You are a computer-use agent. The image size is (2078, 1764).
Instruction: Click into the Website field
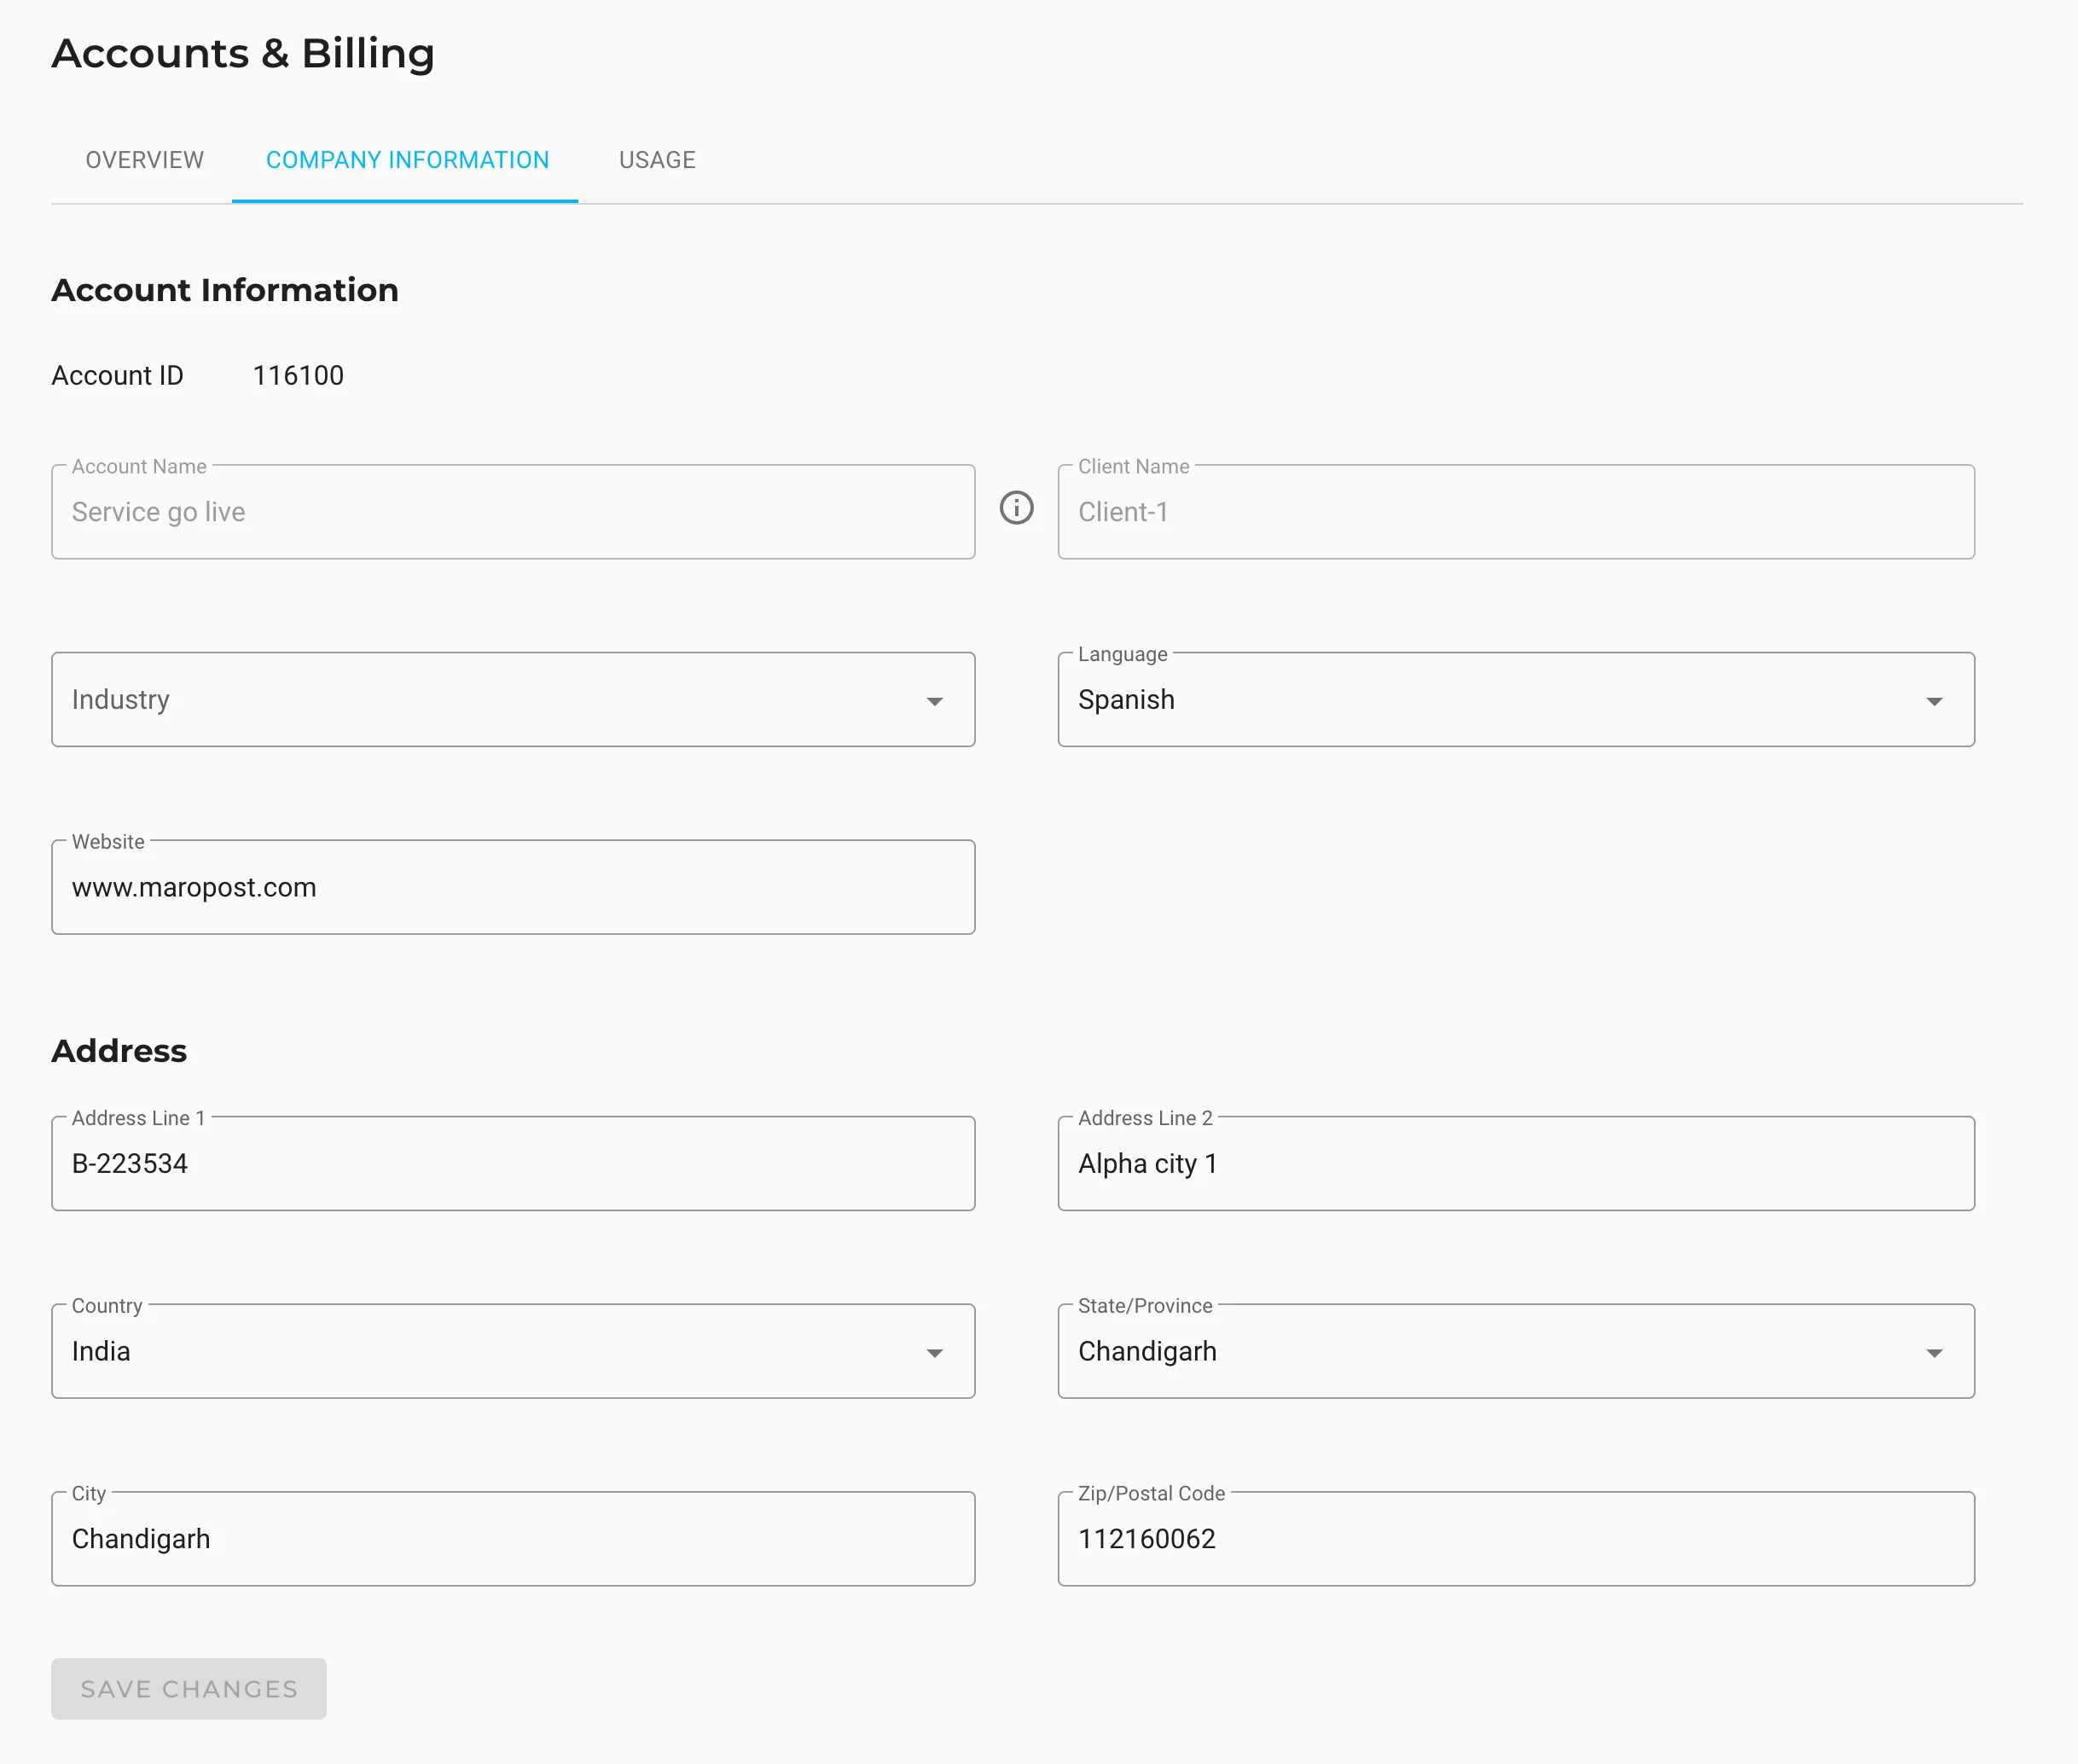pyautogui.click(x=512, y=888)
